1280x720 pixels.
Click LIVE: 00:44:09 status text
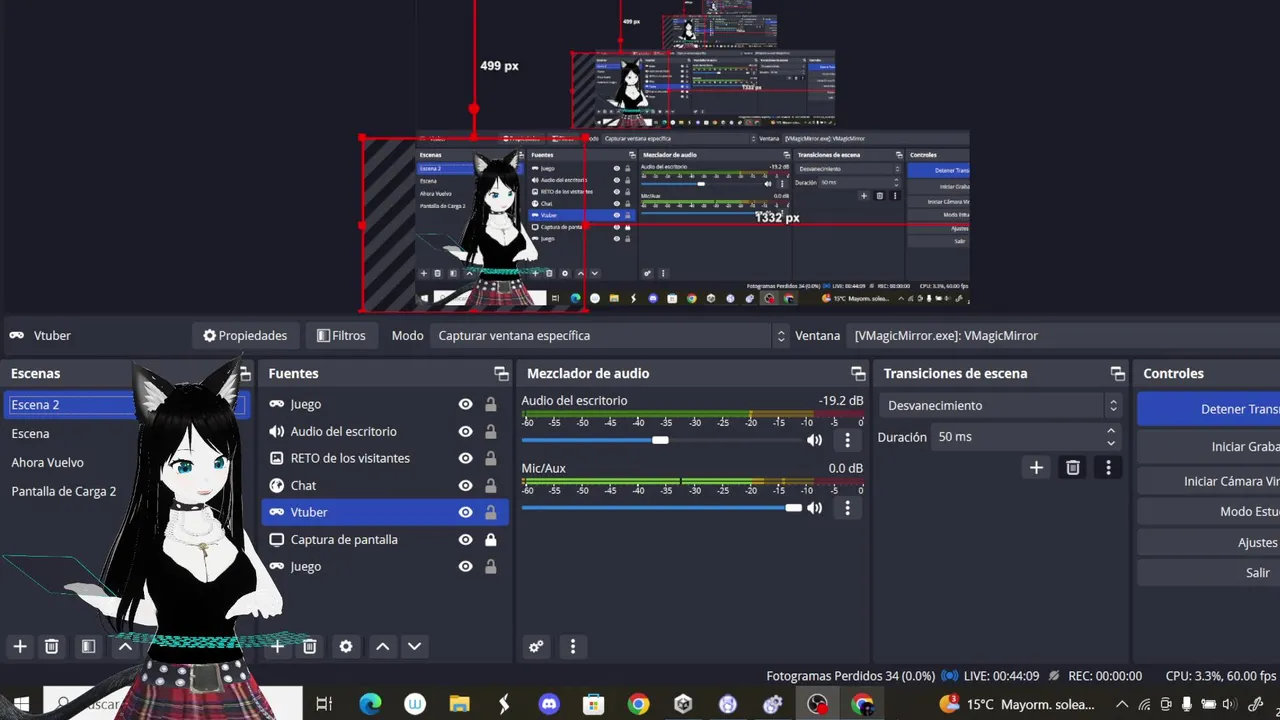pyautogui.click(x=1001, y=676)
